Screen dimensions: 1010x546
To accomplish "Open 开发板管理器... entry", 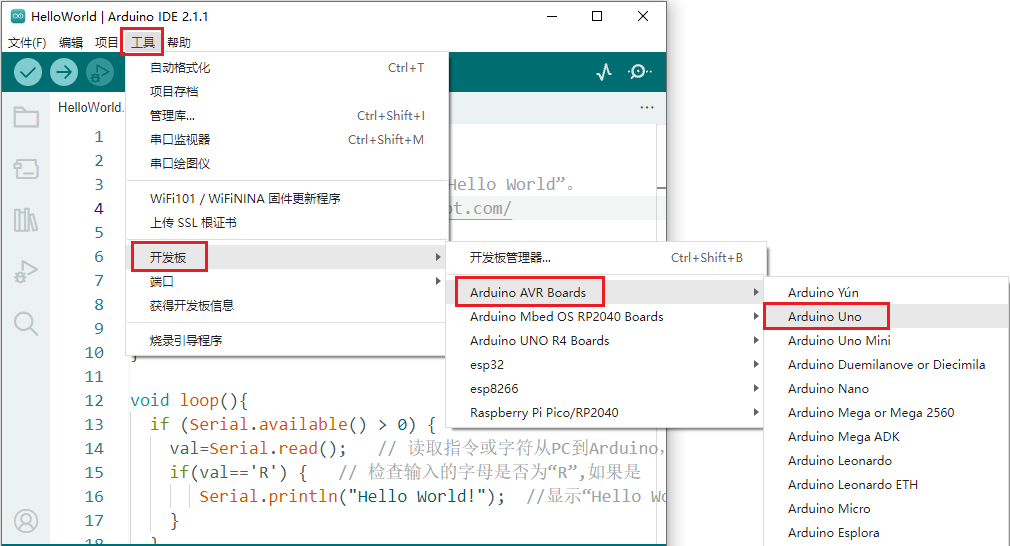I will [x=605, y=258].
